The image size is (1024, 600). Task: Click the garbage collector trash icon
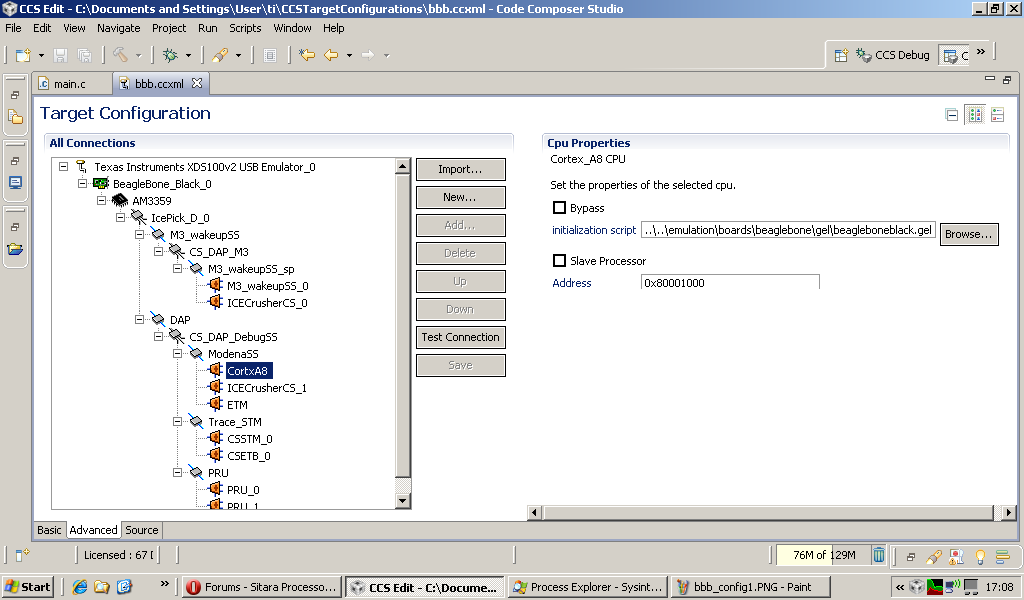(x=879, y=555)
